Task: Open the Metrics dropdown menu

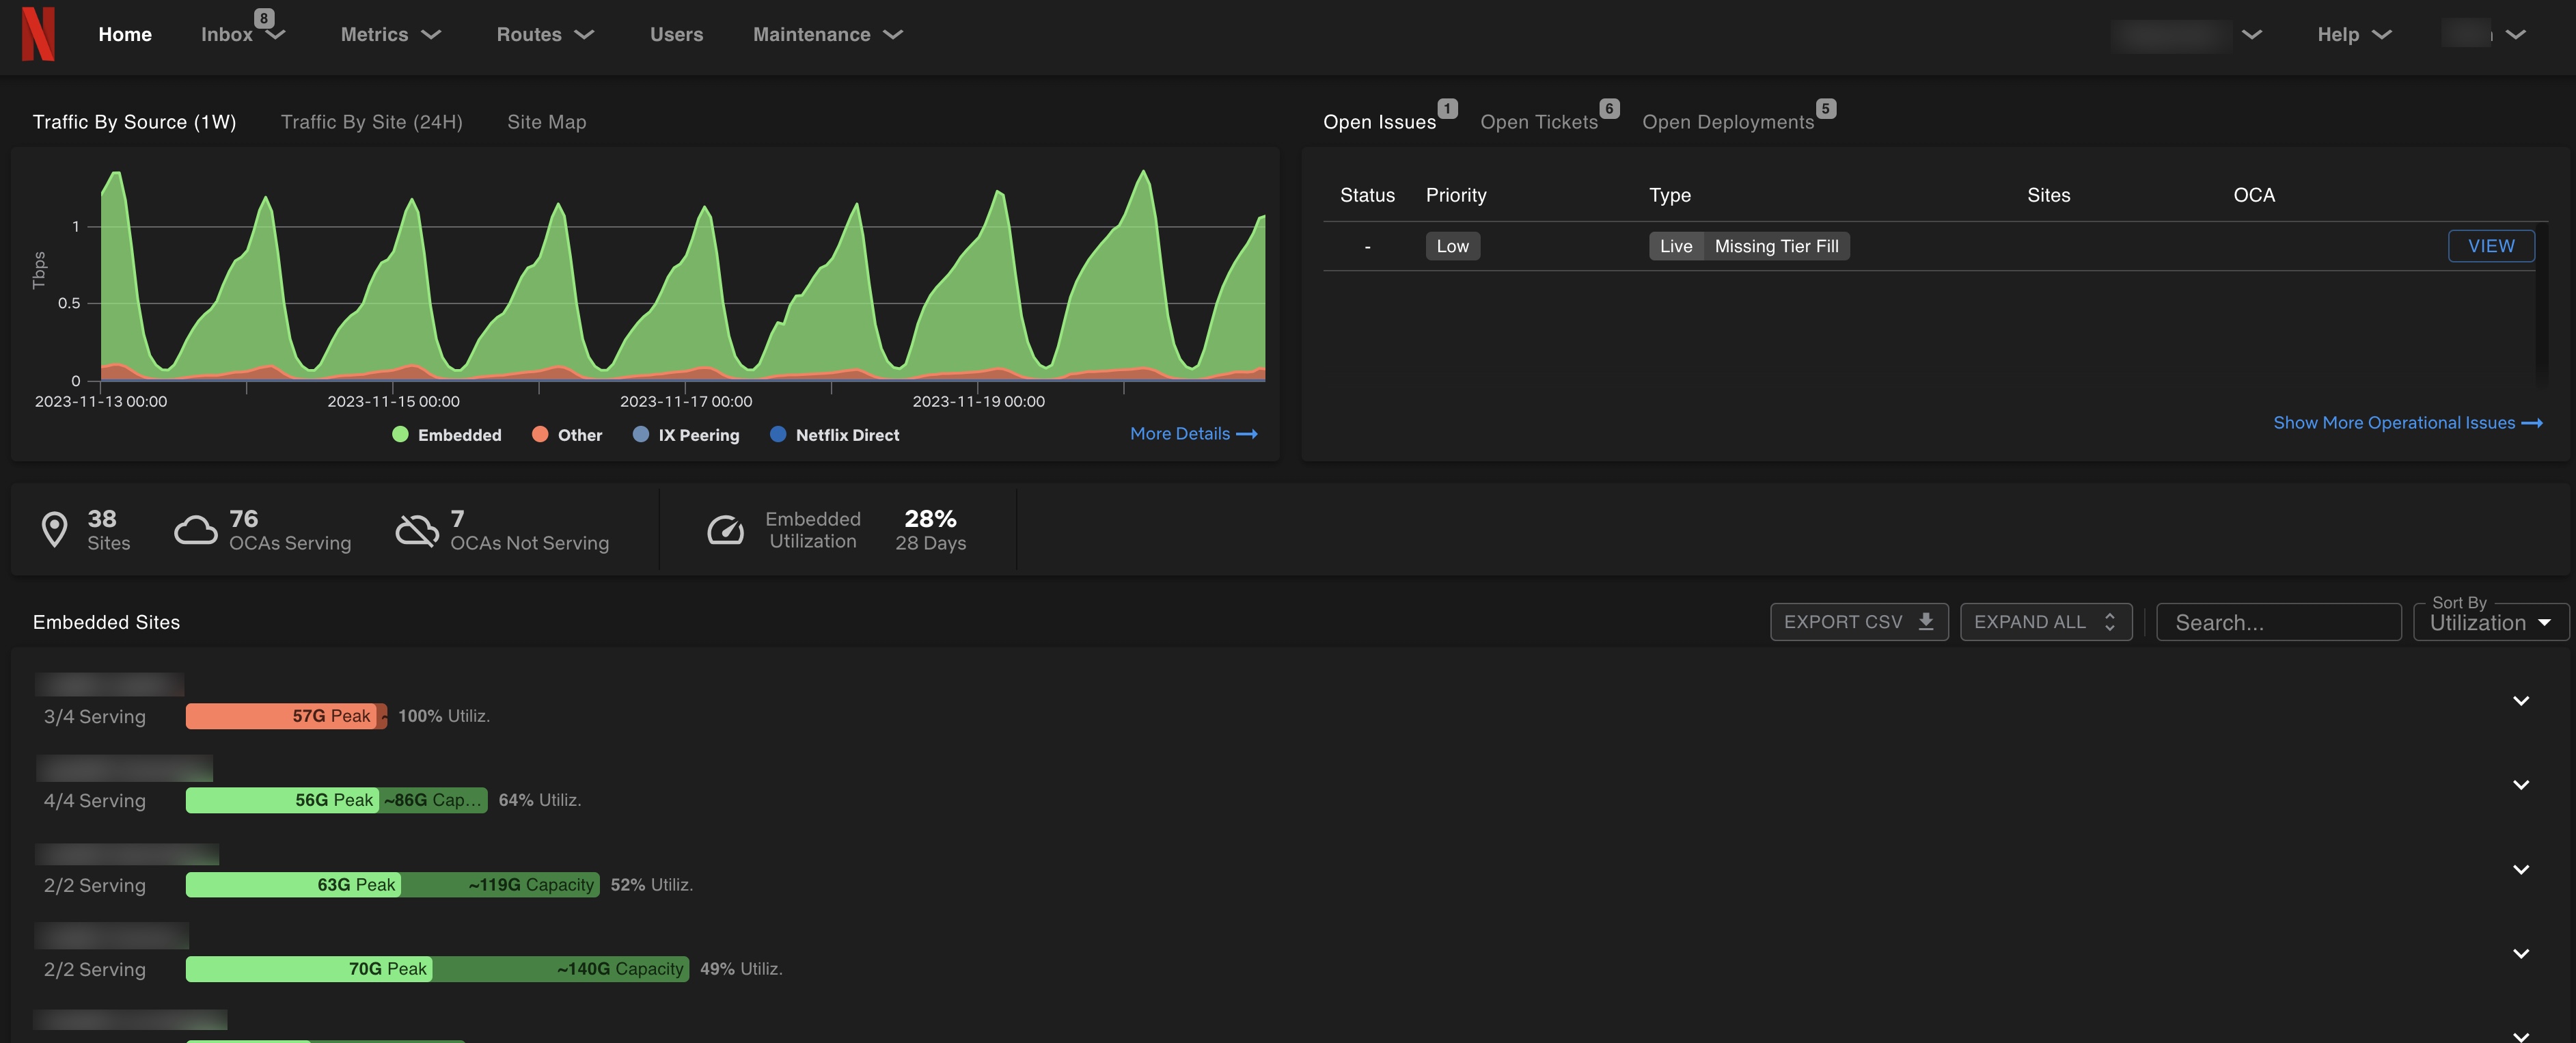Action: point(391,34)
